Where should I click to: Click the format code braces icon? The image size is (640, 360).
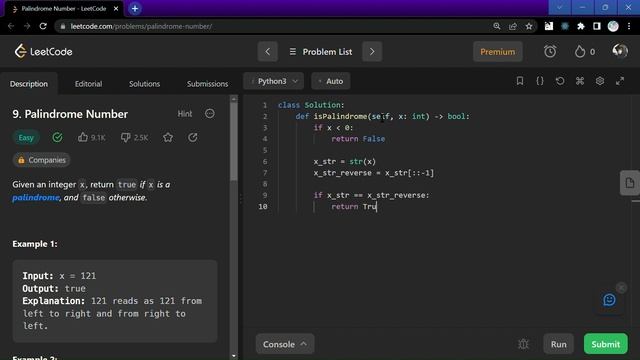tap(540, 81)
